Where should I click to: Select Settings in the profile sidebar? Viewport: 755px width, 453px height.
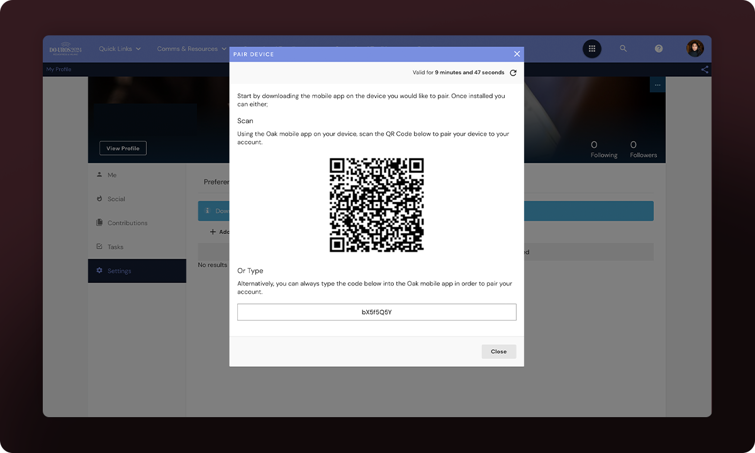click(x=119, y=271)
